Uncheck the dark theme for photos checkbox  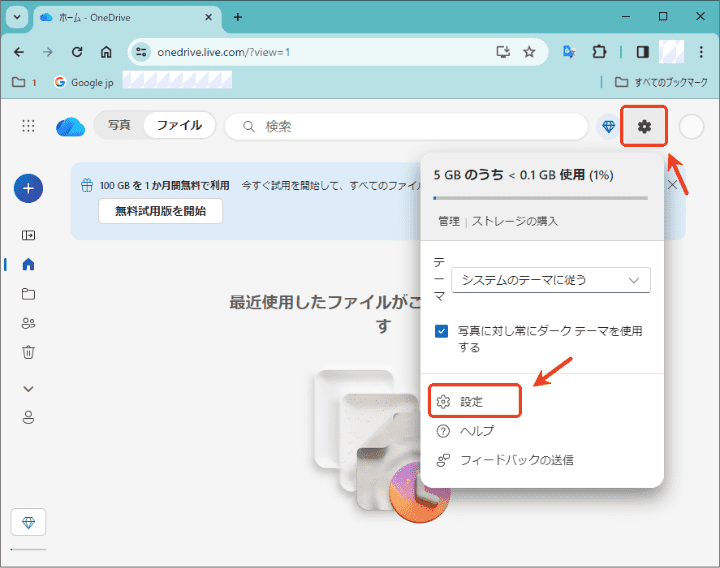(442, 331)
